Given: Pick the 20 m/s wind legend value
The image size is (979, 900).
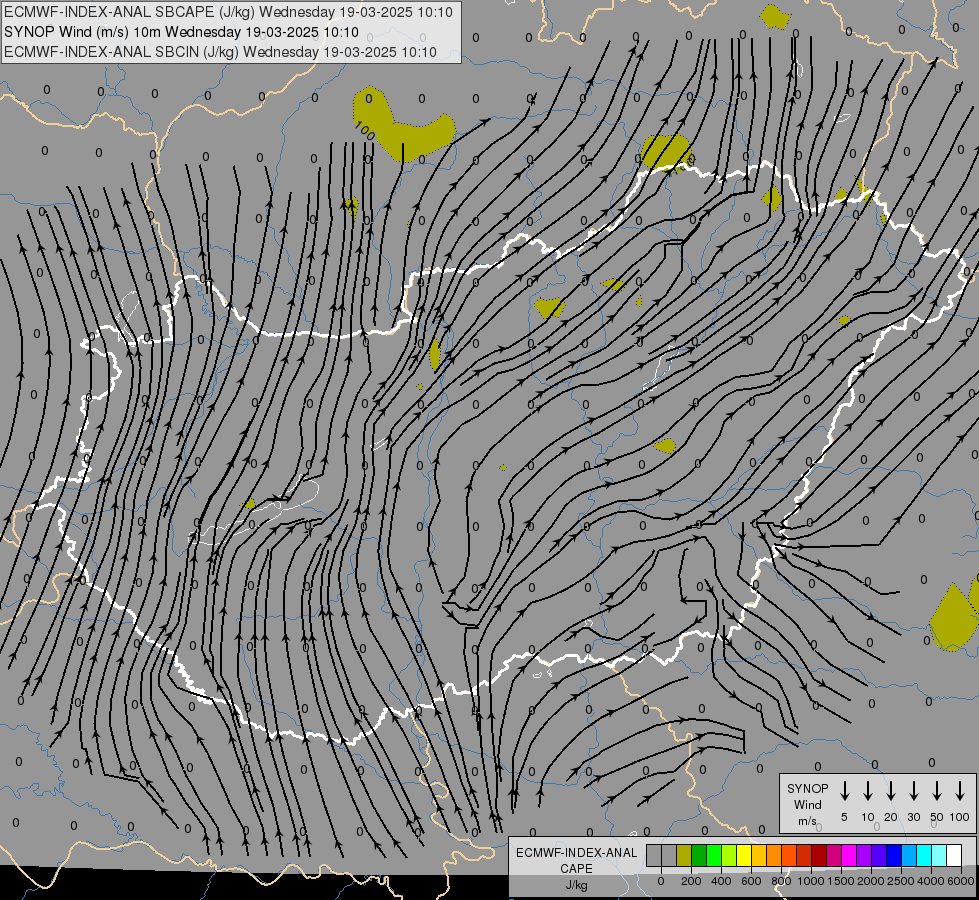Looking at the screenshot, I should [890, 817].
